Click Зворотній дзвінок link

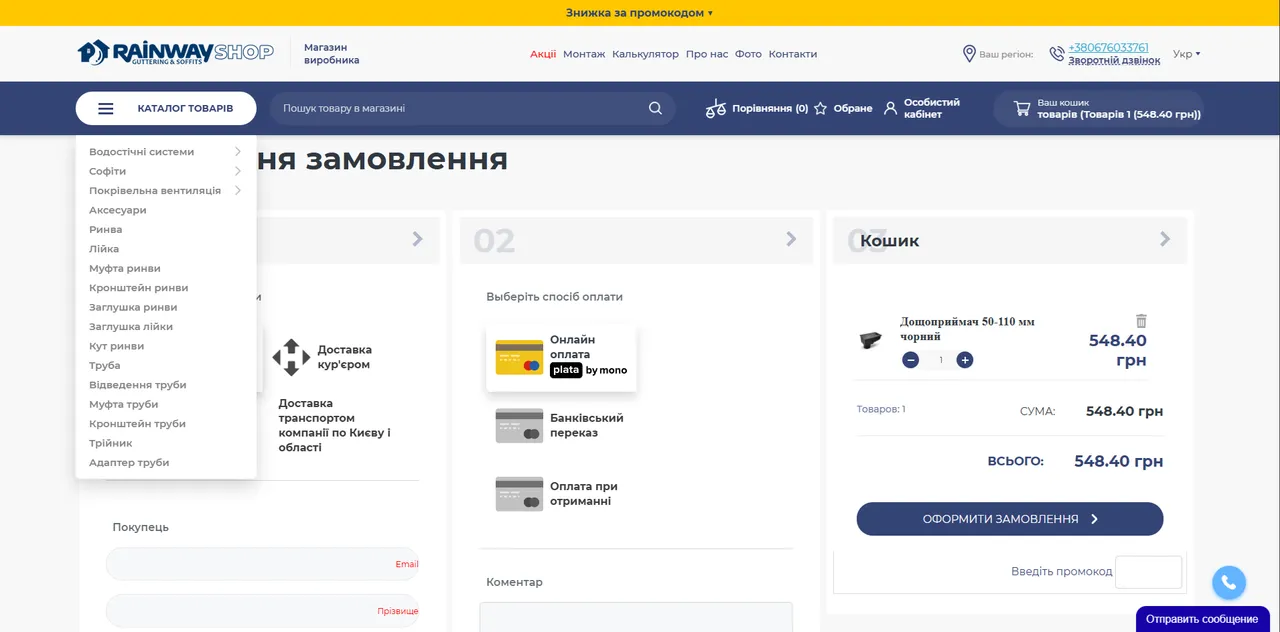tap(1114, 60)
